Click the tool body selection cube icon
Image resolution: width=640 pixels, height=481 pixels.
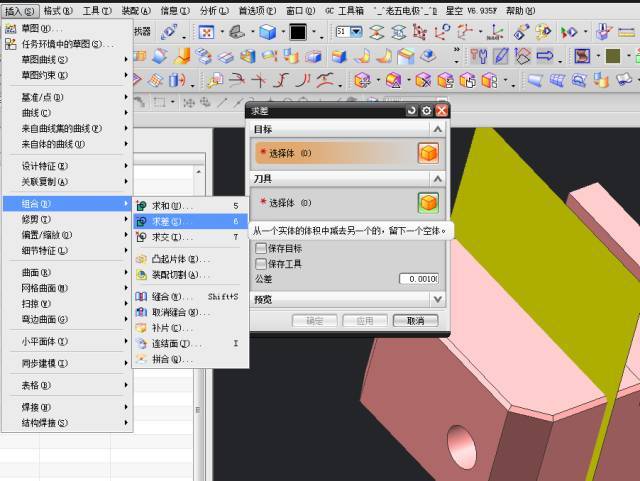[x=428, y=203]
